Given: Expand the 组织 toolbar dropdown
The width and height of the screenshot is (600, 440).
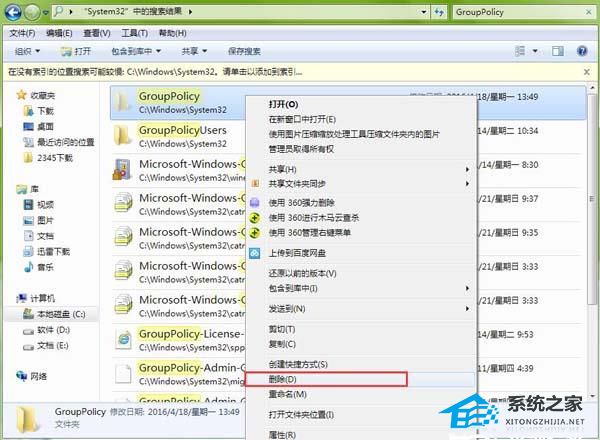Looking at the screenshot, I should click(x=27, y=51).
